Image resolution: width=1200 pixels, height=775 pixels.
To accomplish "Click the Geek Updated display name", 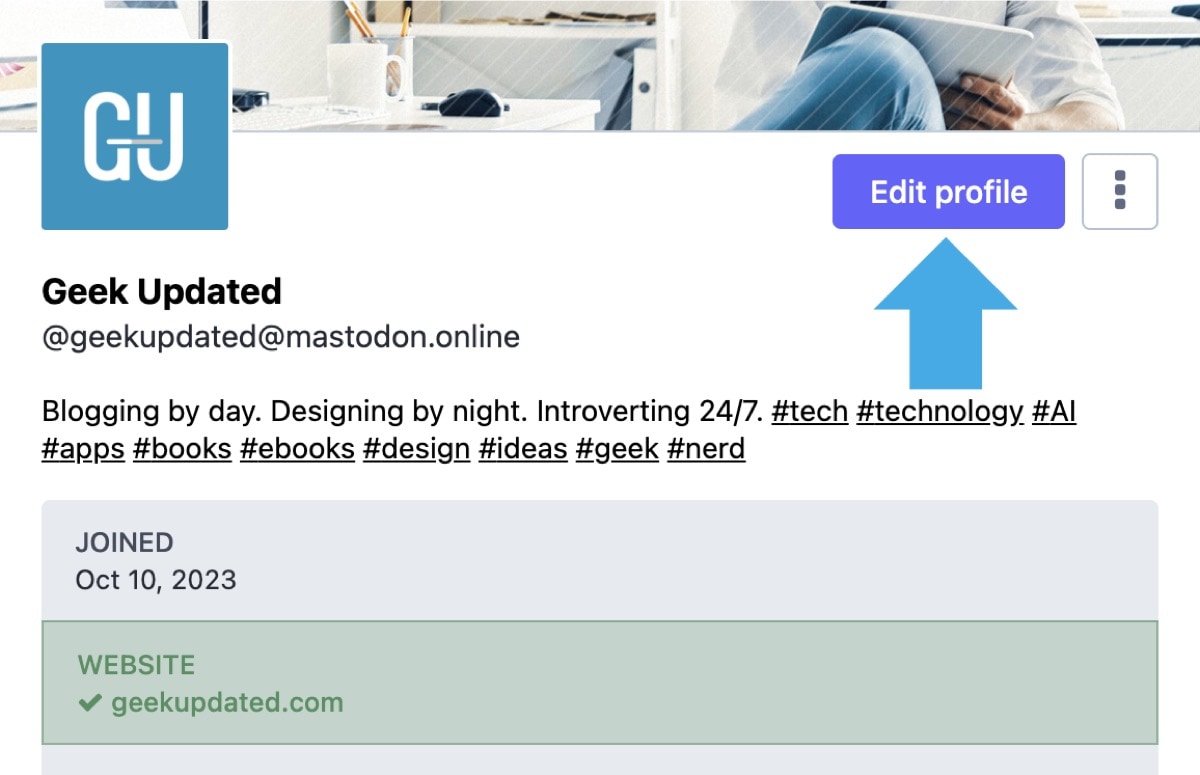I will pyautogui.click(x=162, y=292).
